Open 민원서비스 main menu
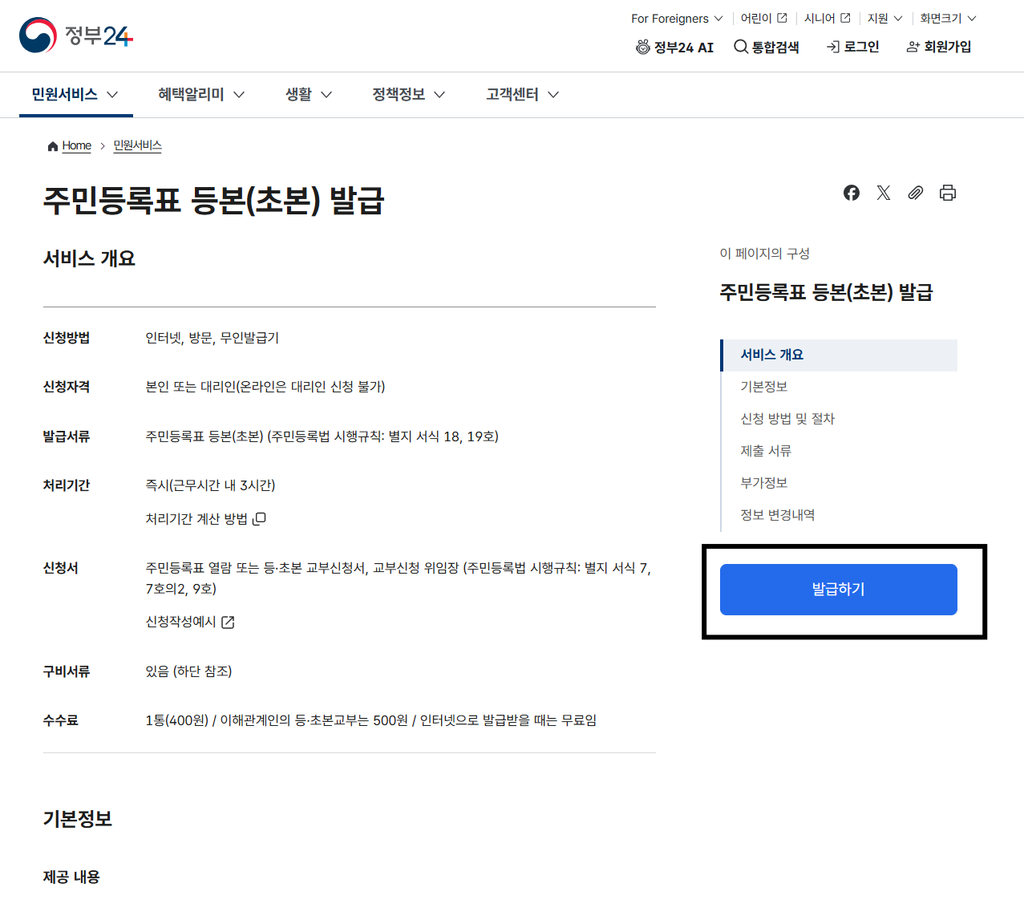This screenshot has height=901, width=1024. (x=75, y=95)
